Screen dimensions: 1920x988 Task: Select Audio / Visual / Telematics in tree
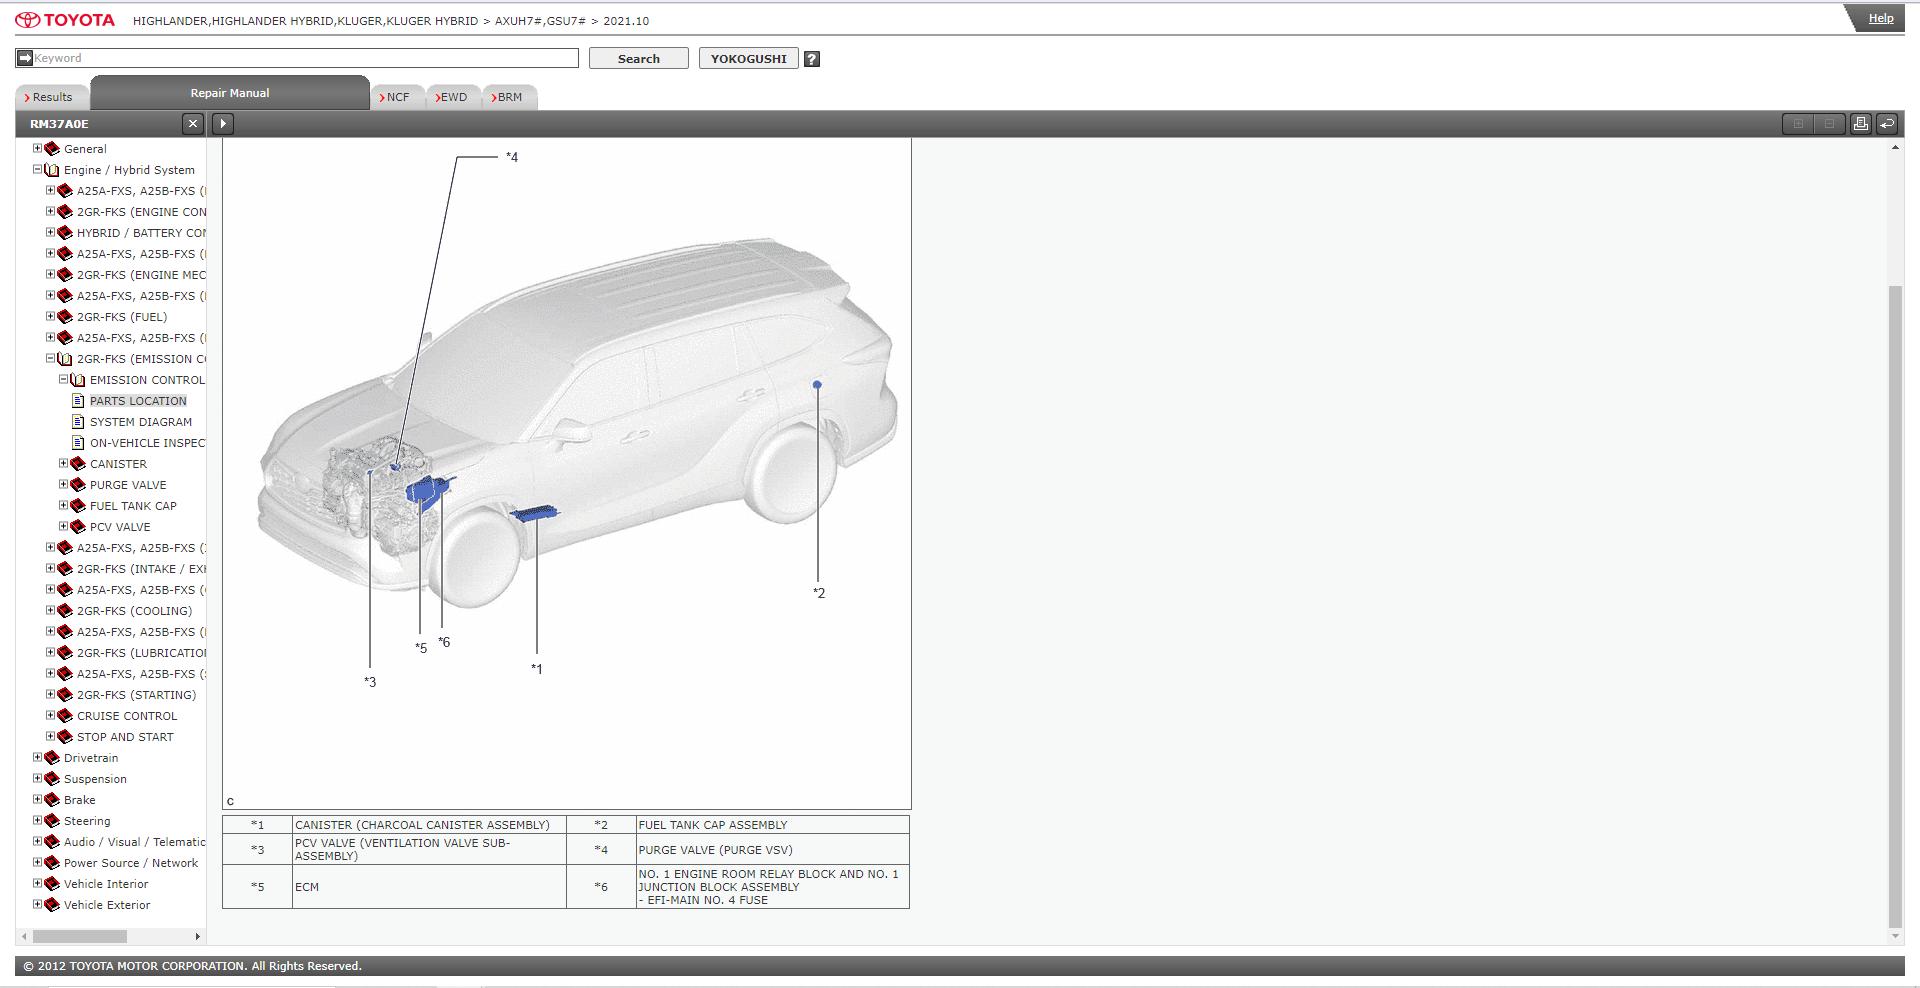(135, 842)
